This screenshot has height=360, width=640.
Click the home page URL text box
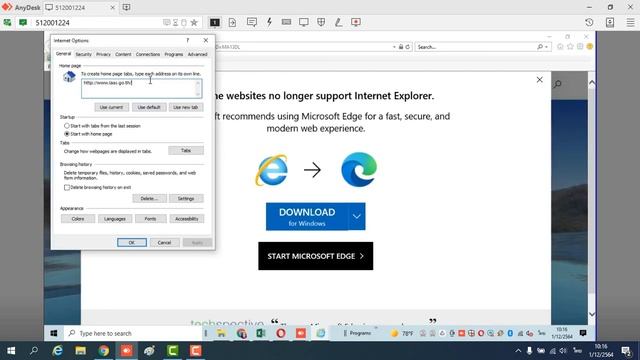(141, 89)
